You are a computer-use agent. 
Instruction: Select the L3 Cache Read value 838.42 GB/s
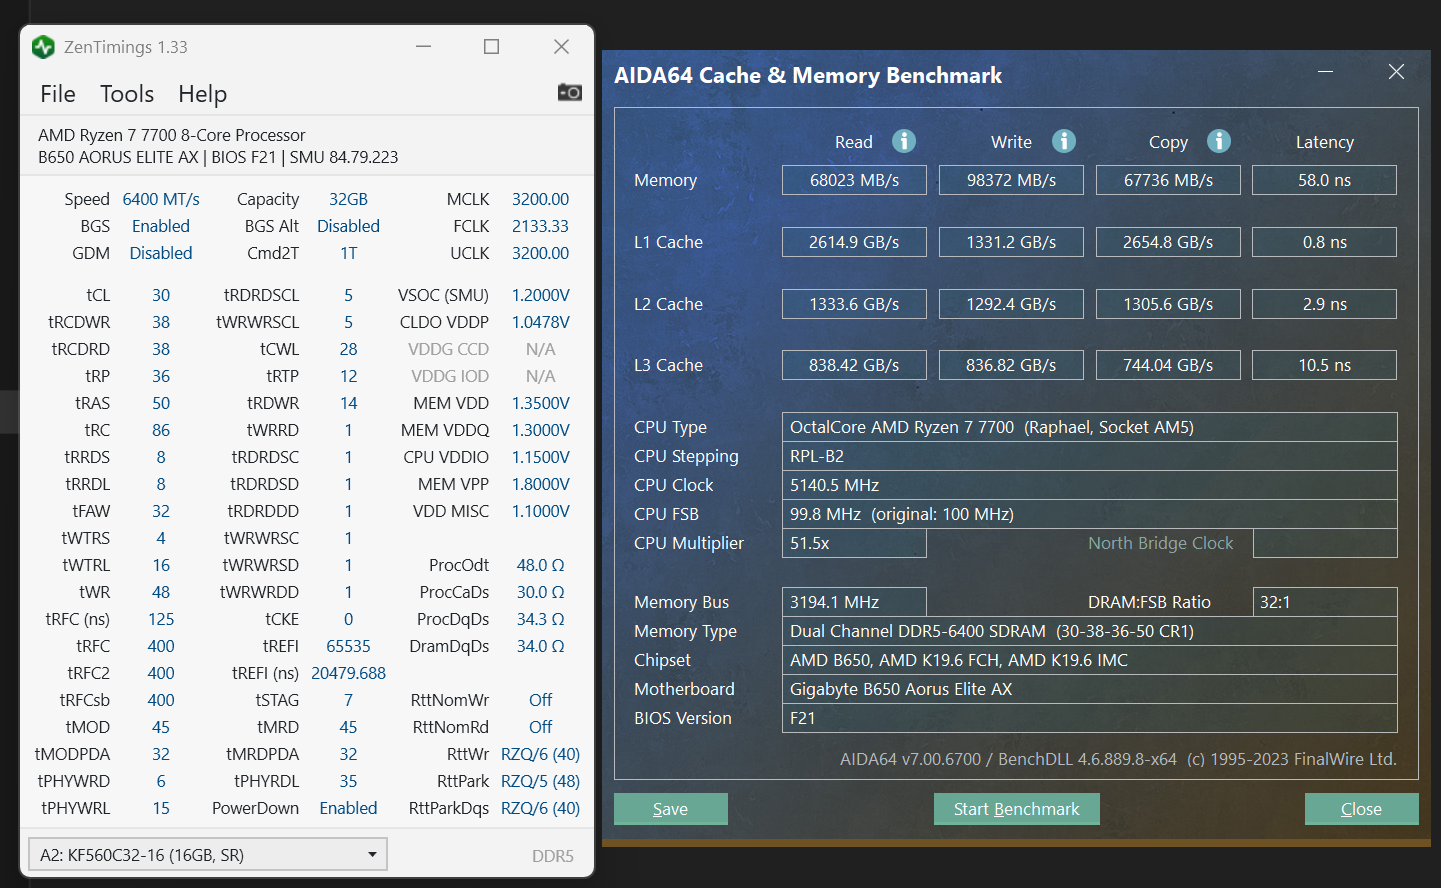[x=854, y=365]
